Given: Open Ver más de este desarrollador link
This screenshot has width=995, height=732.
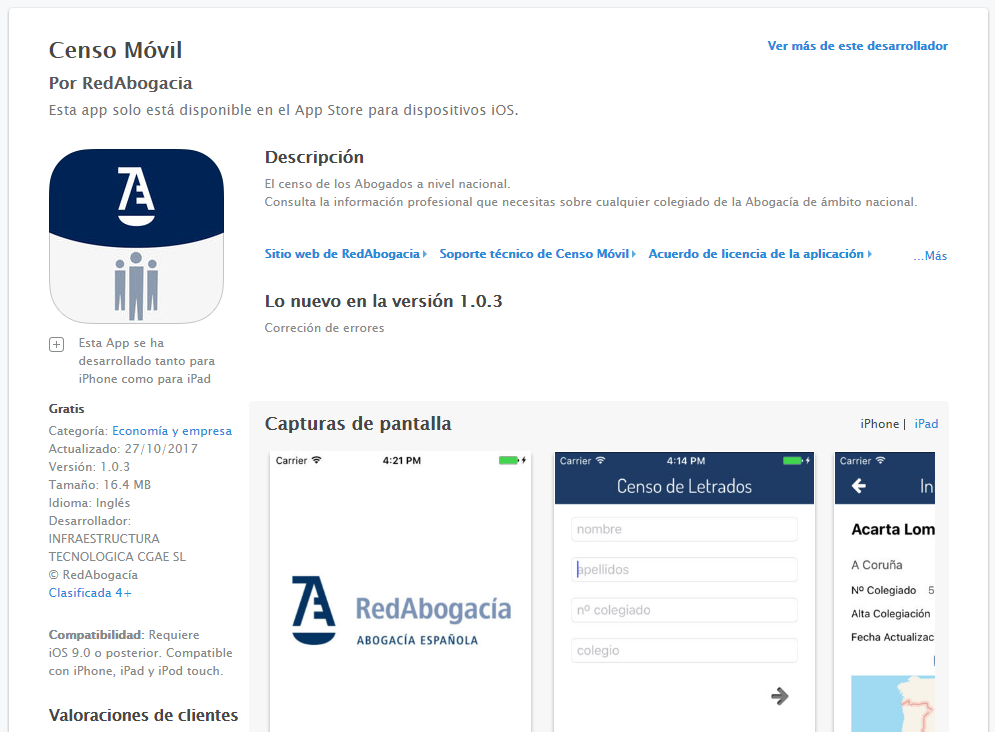Looking at the screenshot, I should 857,46.
